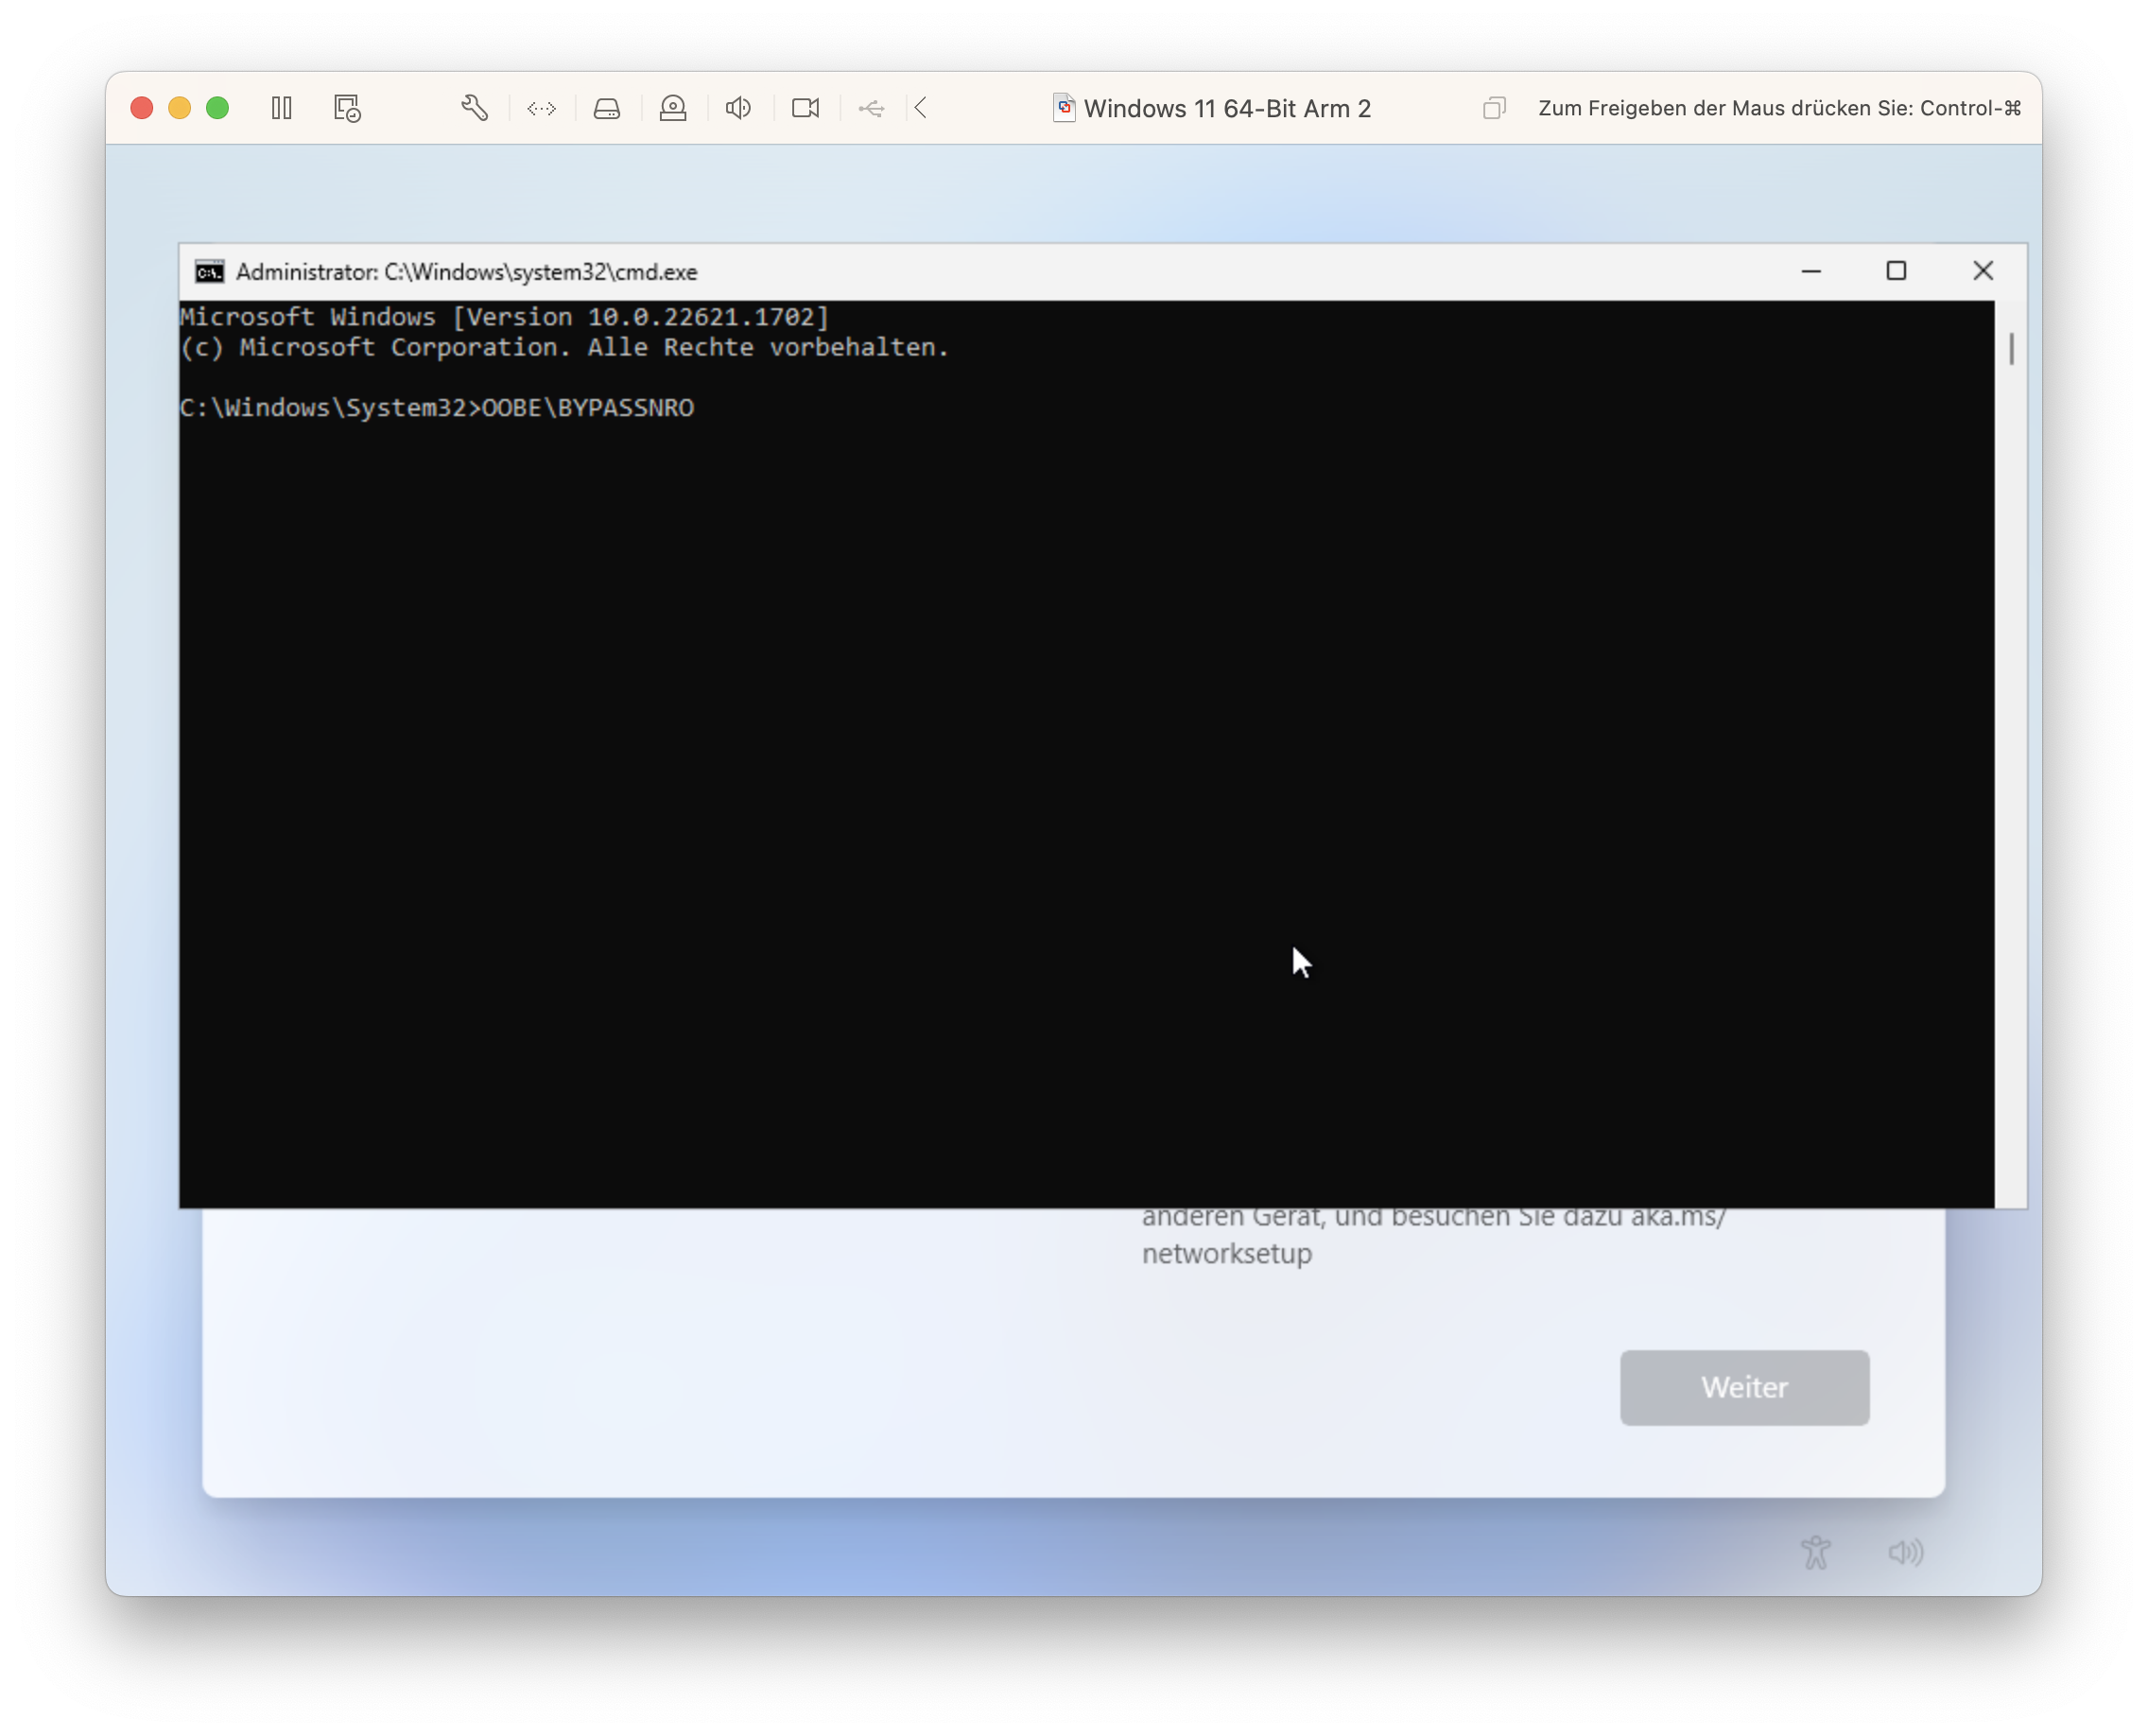
Task: Click the network adapter arrows icon
Action: [541, 108]
